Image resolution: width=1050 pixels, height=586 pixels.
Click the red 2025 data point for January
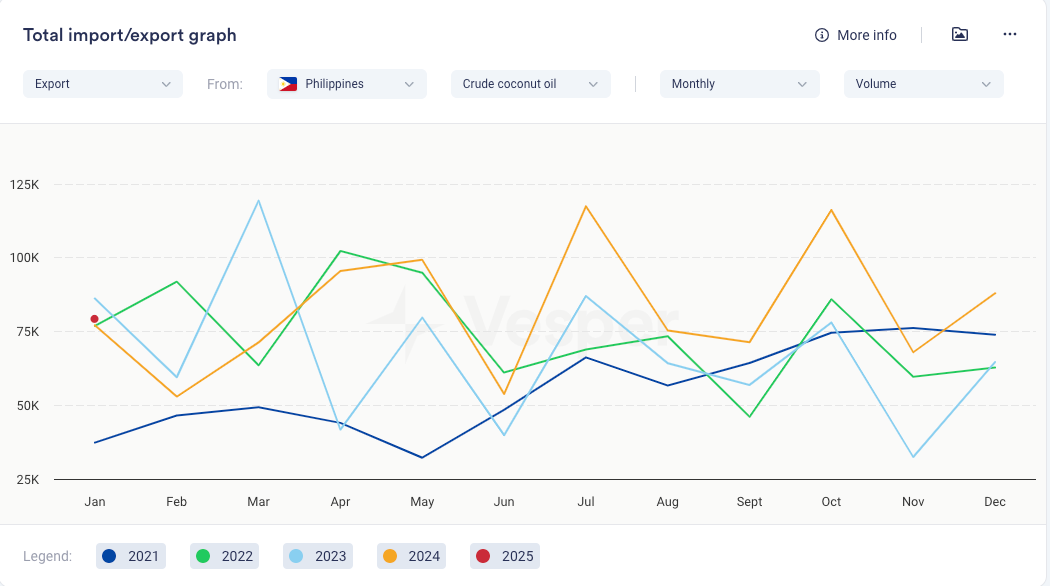point(94,319)
